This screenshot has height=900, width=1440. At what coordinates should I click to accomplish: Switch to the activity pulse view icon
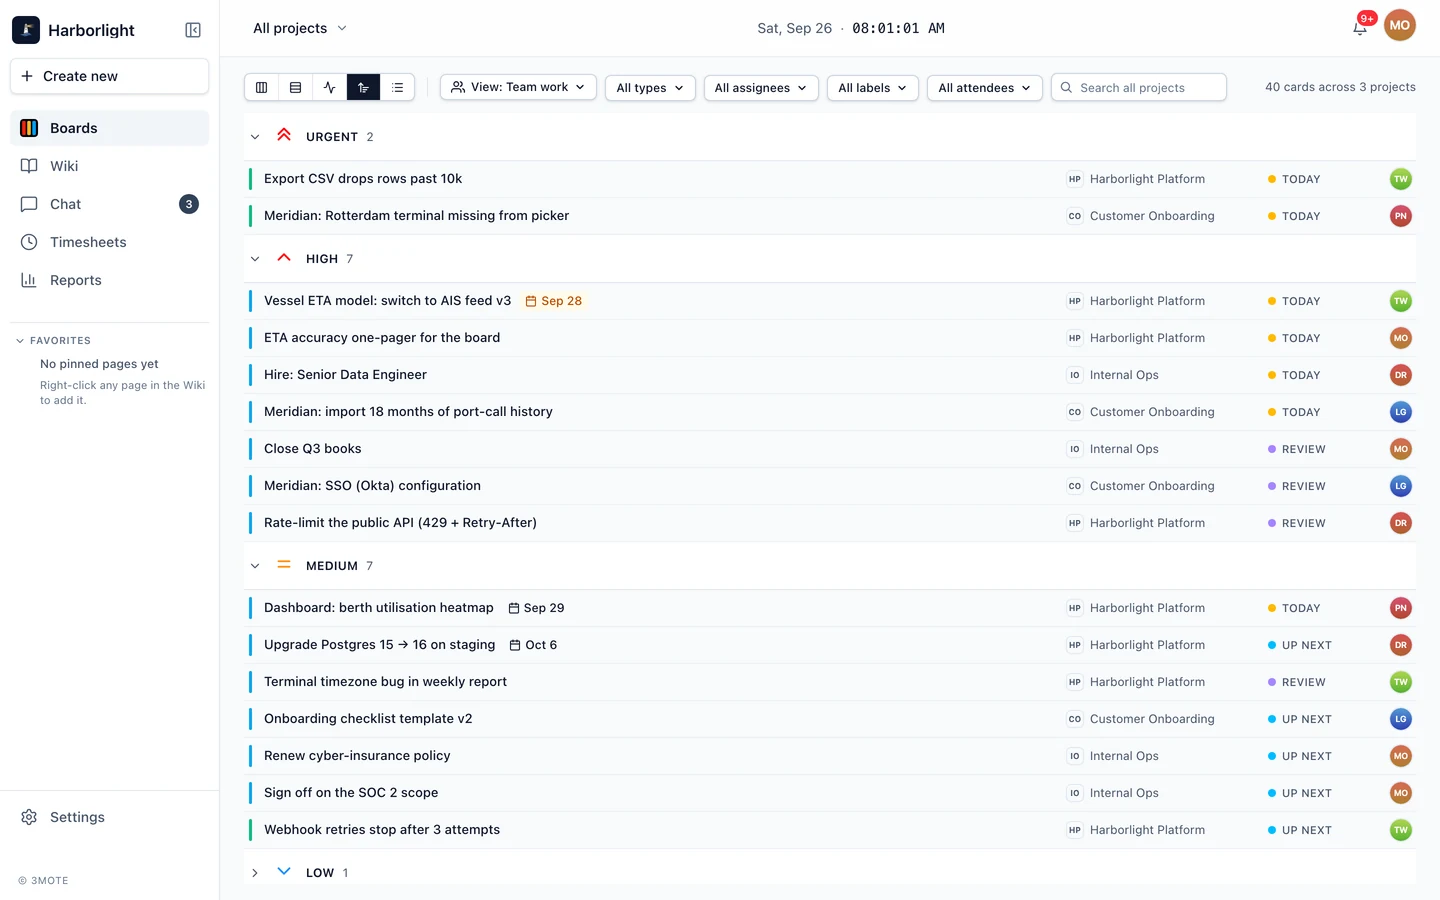(x=330, y=88)
